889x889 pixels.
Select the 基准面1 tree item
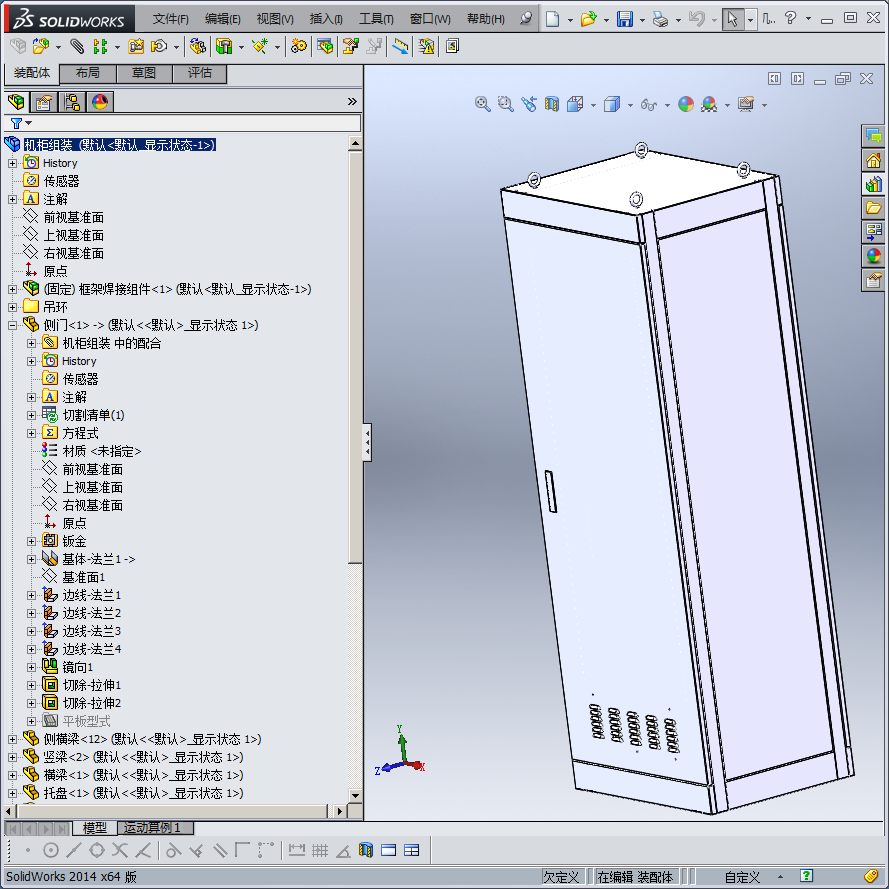pos(83,577)
